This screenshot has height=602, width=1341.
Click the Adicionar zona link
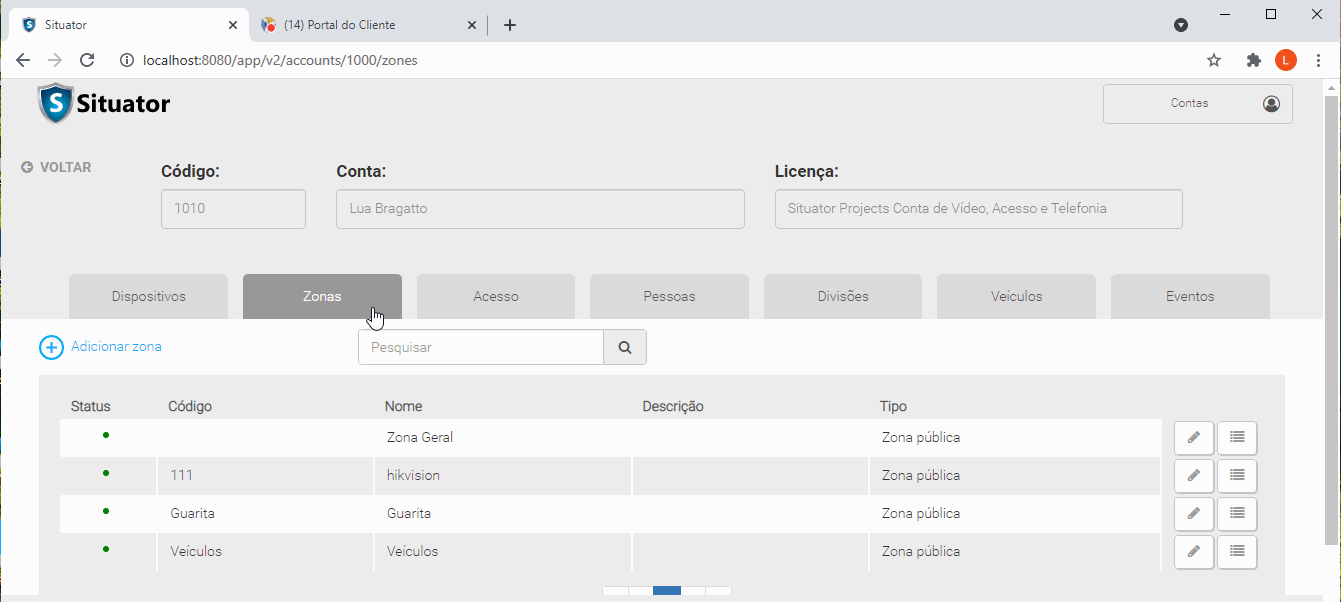click(x=116, y=347)
